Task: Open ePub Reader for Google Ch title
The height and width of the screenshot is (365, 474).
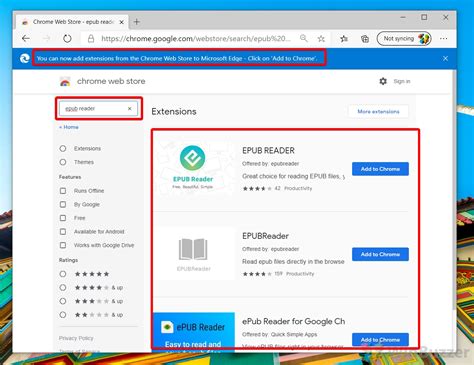Action: click(x=293, y=321)
